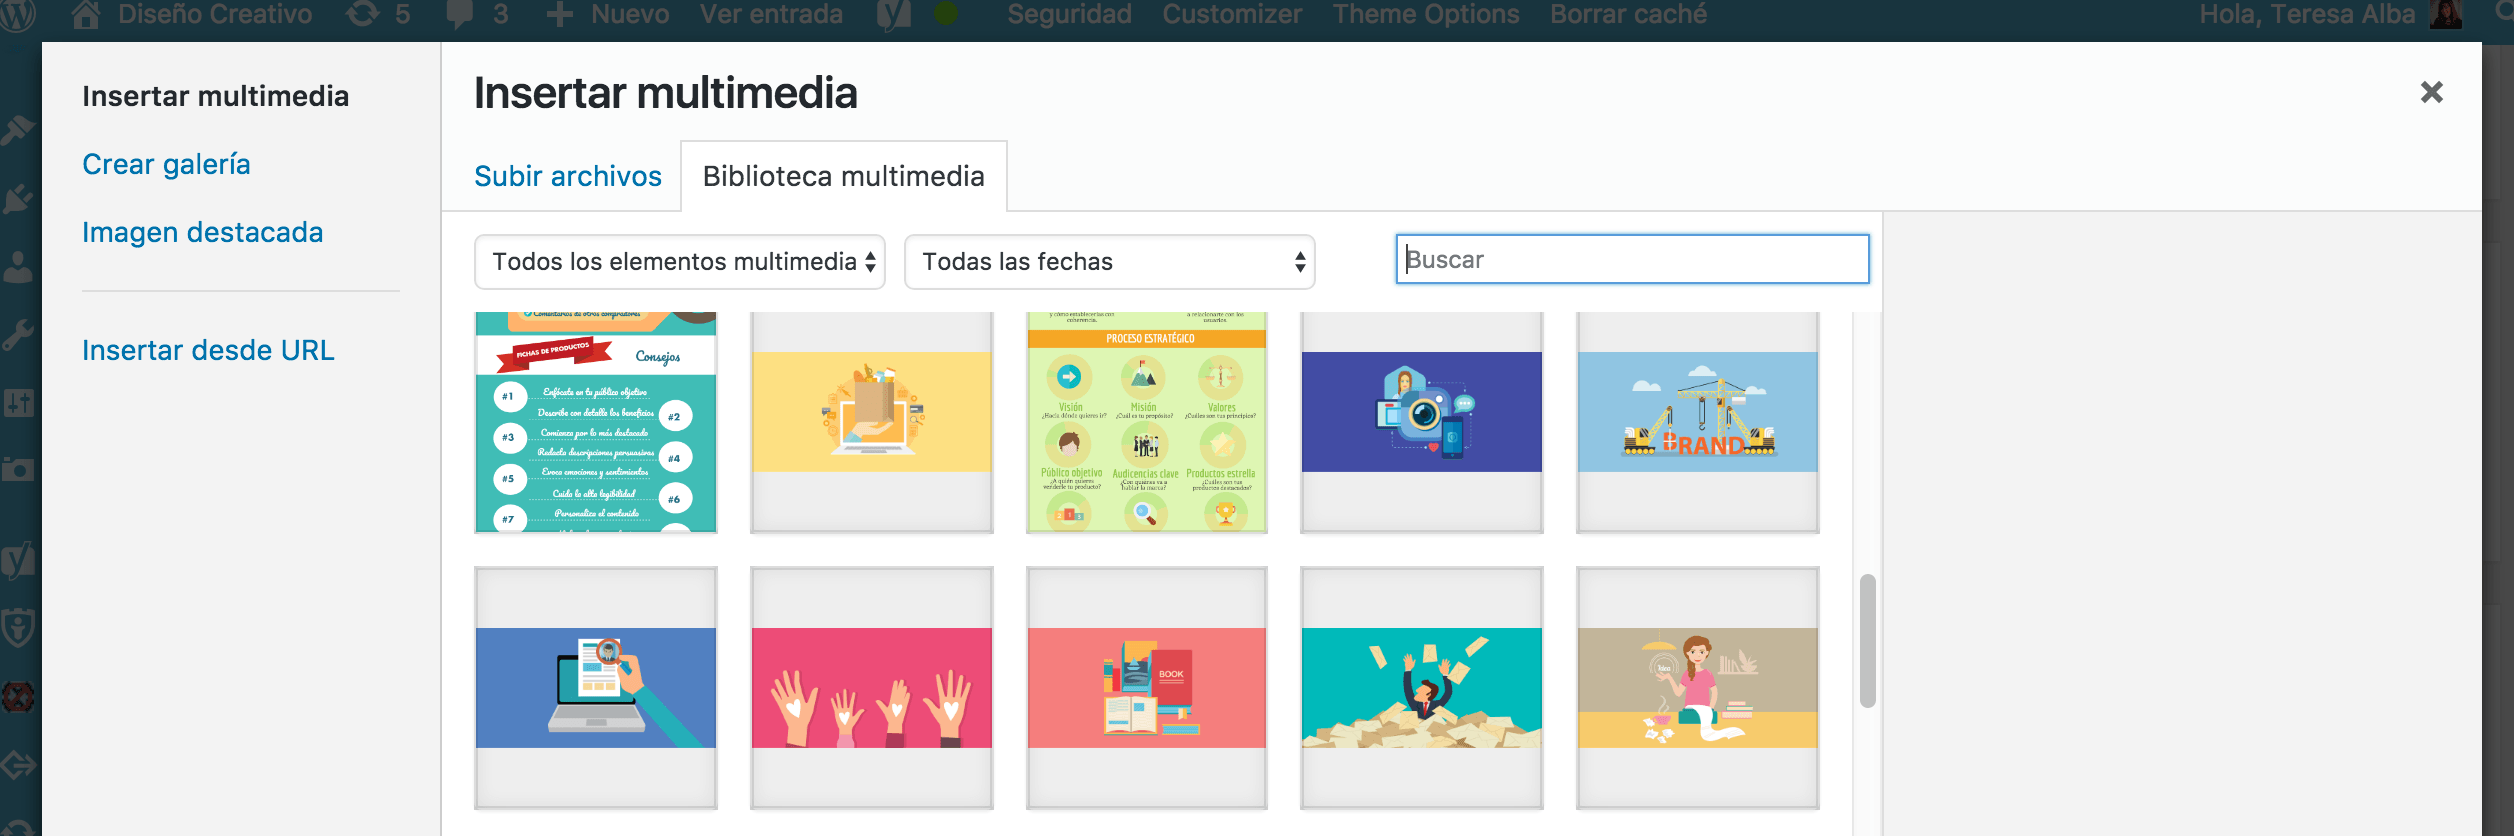Open the updates icon showing 5
The image size is (2514, 836).
(x=362, y=14)
